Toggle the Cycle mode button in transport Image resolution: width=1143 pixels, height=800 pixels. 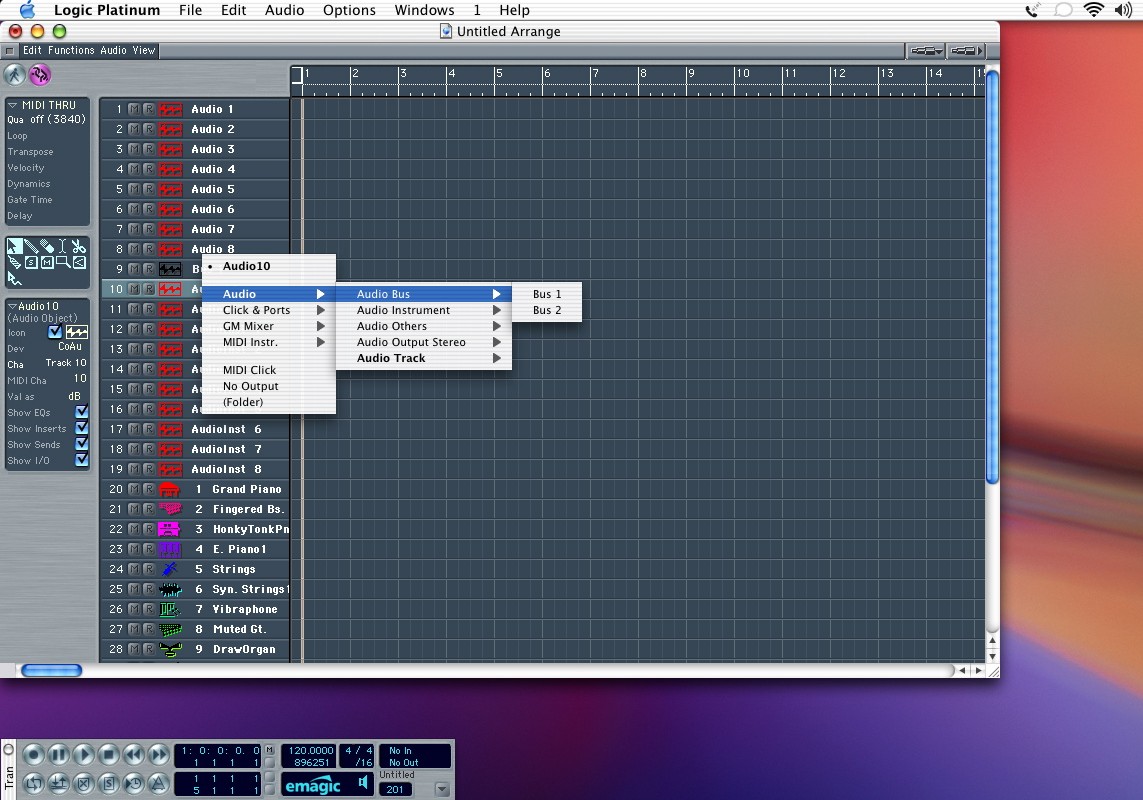(33, 783)
